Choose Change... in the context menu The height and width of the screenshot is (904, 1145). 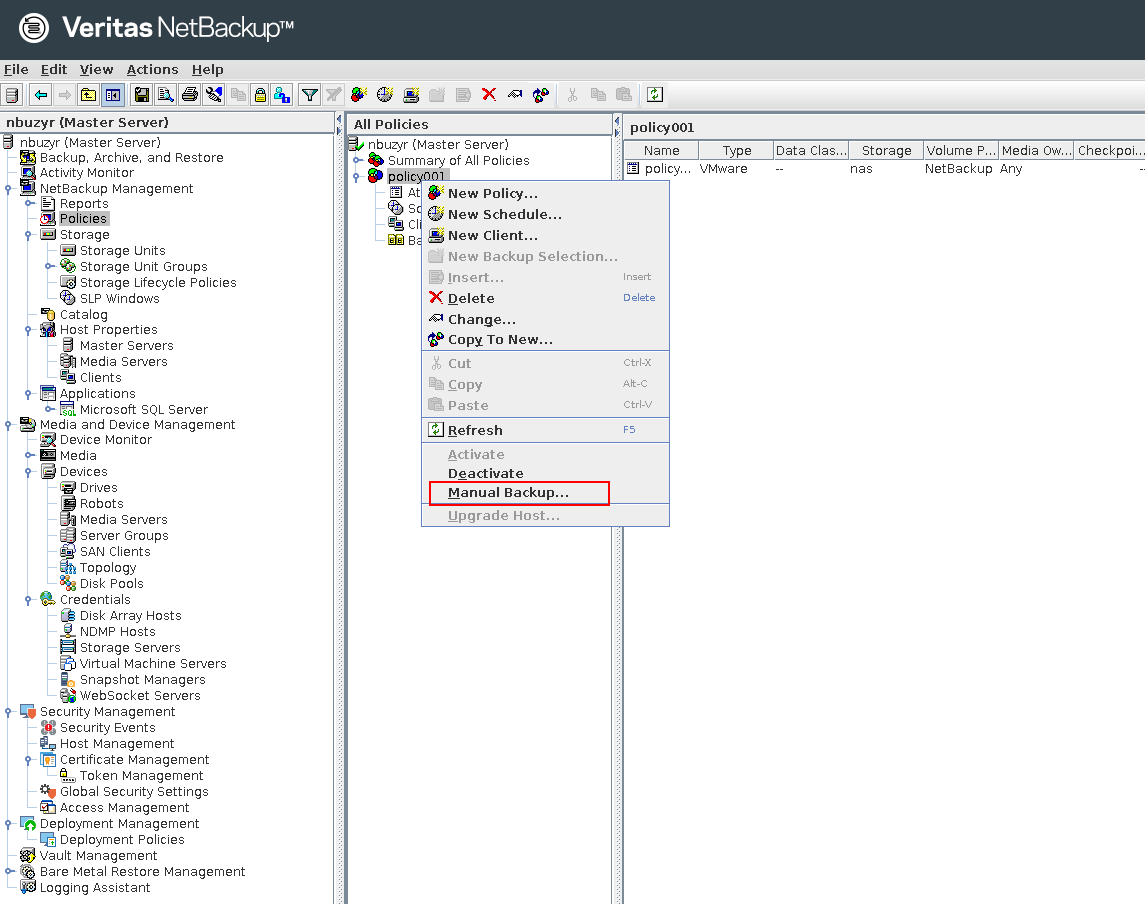tap(545, 320)
